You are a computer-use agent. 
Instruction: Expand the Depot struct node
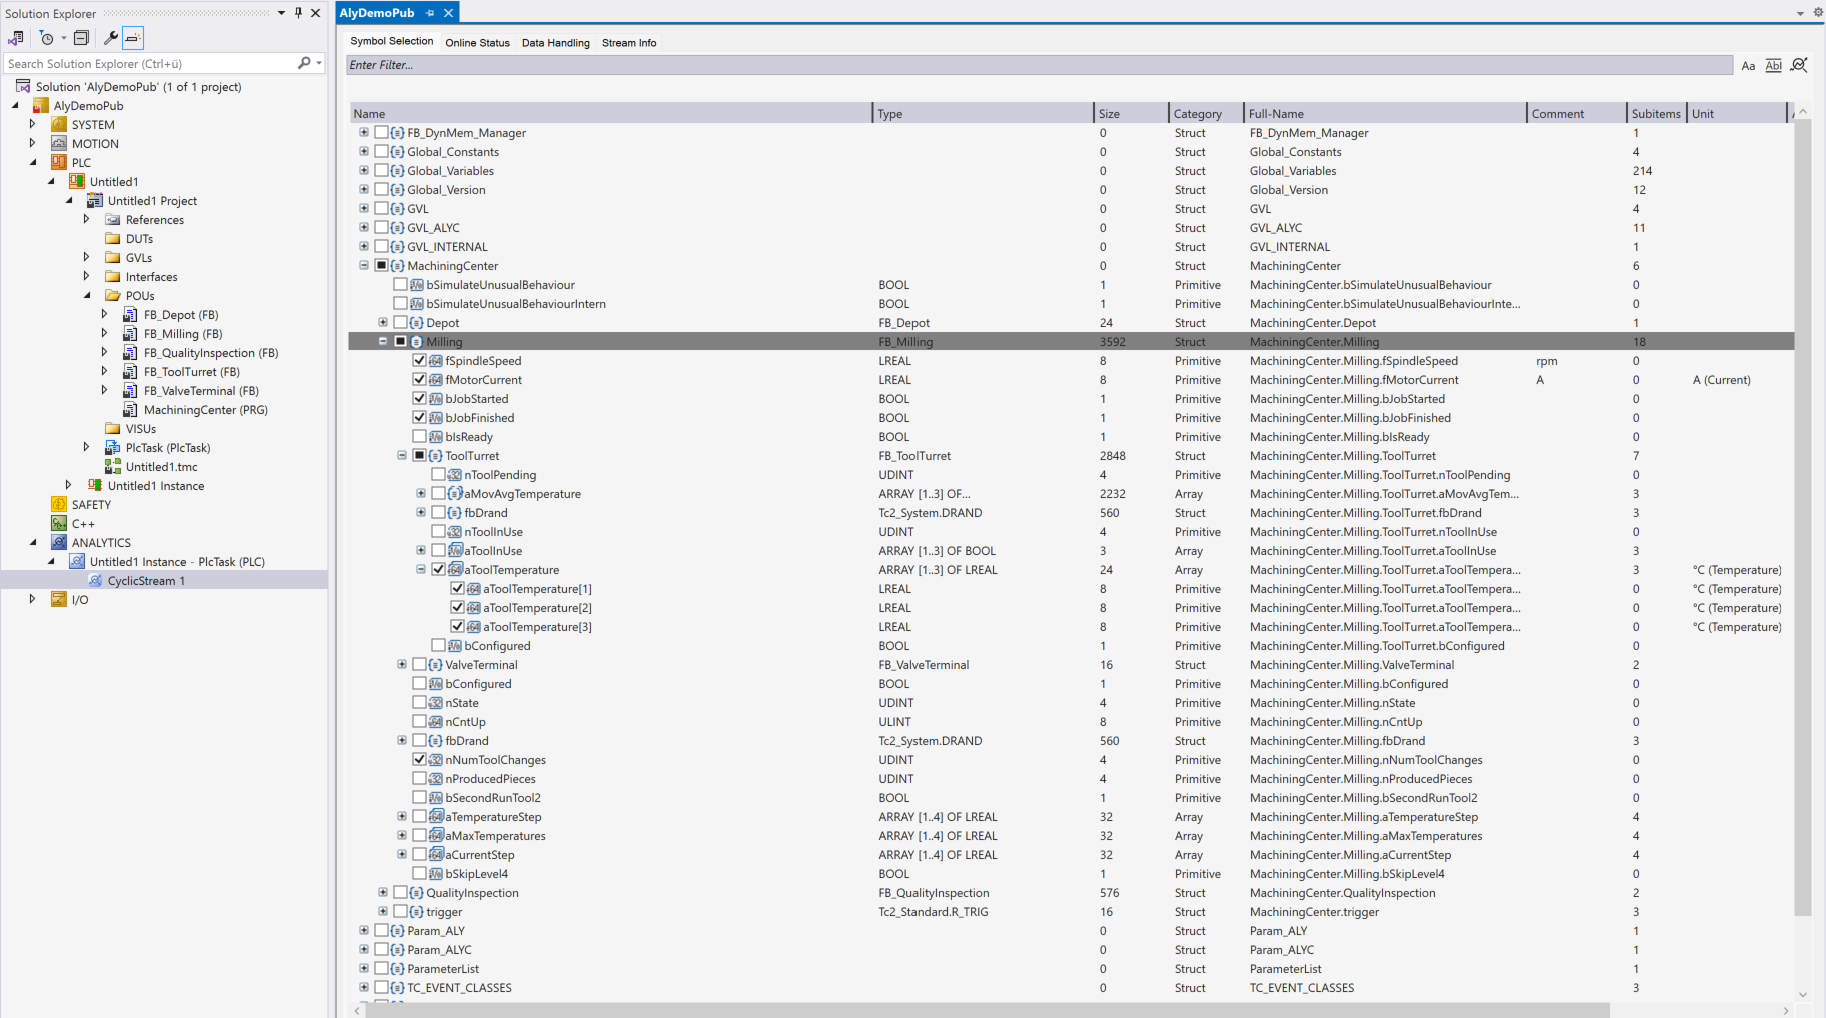tap(382, 322)
